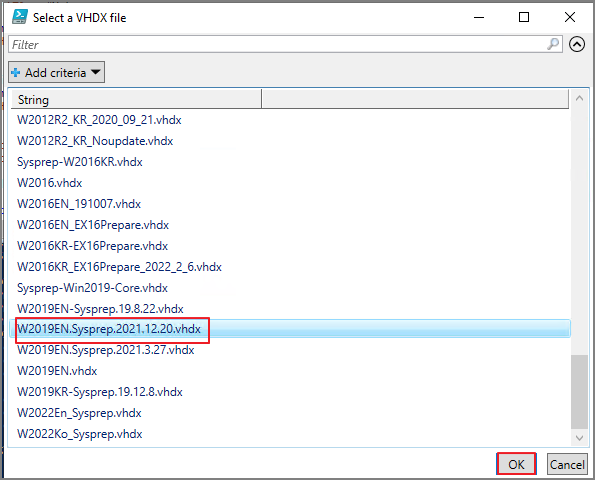
Task: Close the Select a VHDX file dialog
Action: click(570, 17)
